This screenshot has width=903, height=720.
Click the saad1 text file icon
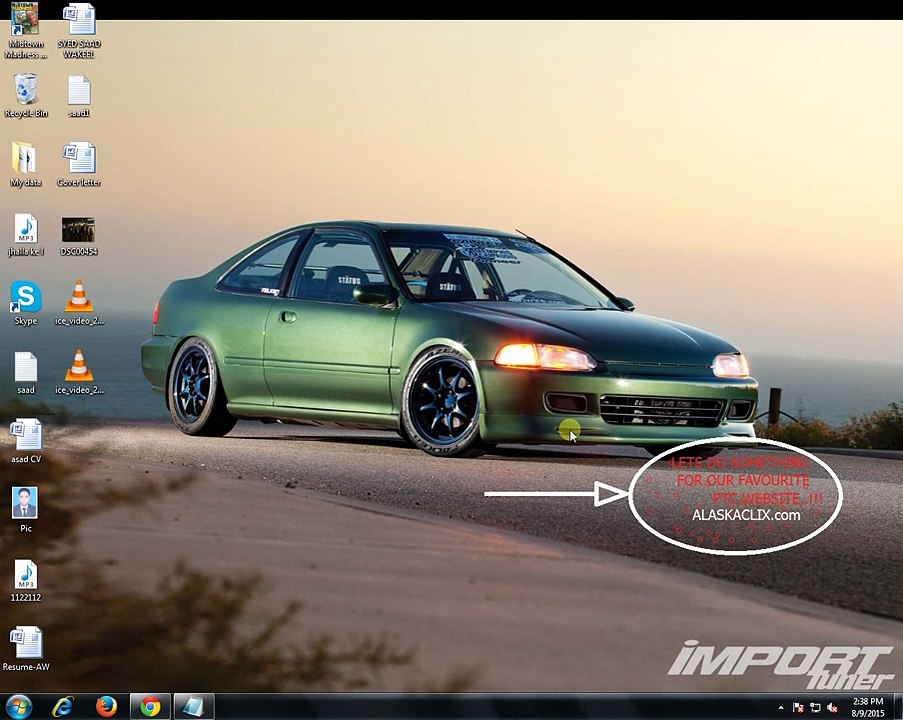(79, 95)
